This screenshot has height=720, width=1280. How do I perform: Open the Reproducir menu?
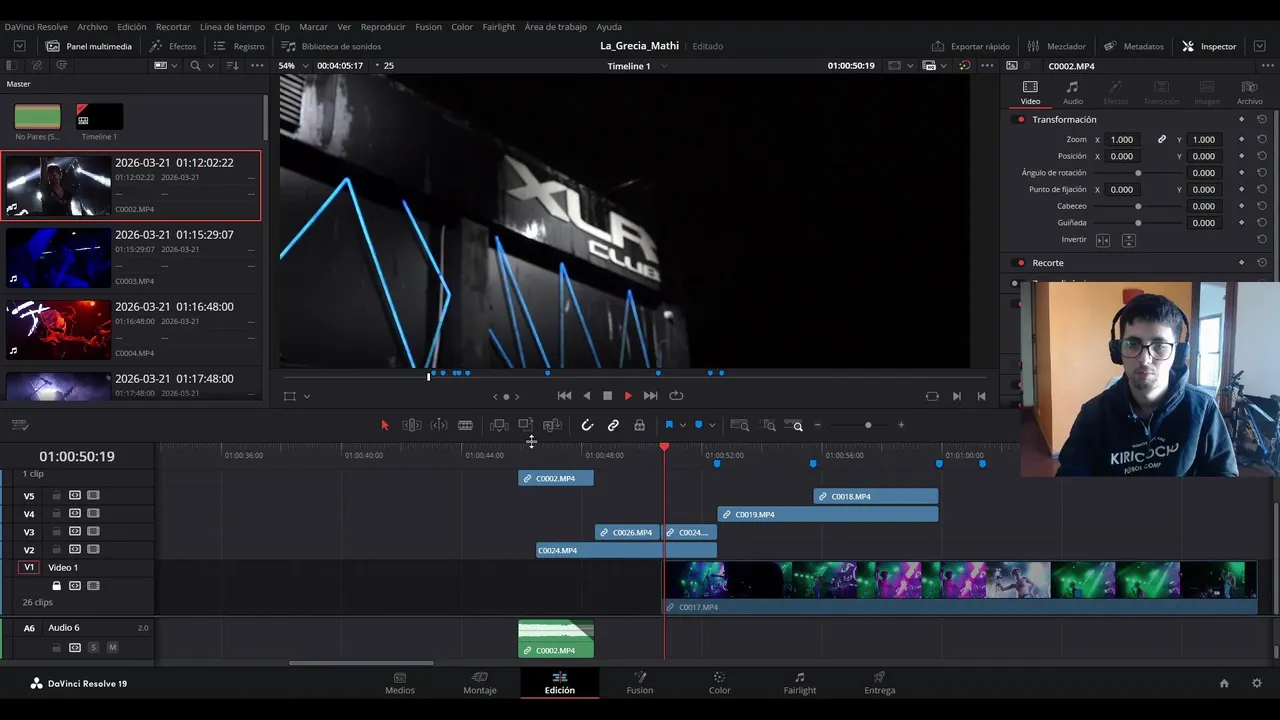click(x=383, y=27)
